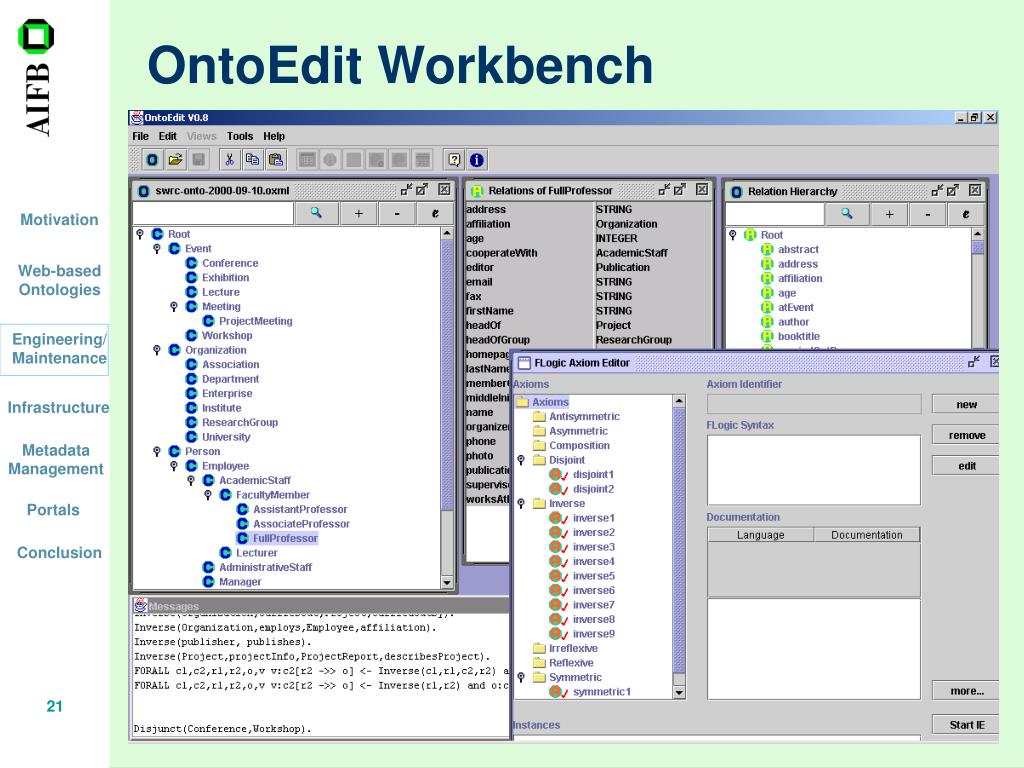
Task: Open the Edit menu
Action: tap(167, 136)
